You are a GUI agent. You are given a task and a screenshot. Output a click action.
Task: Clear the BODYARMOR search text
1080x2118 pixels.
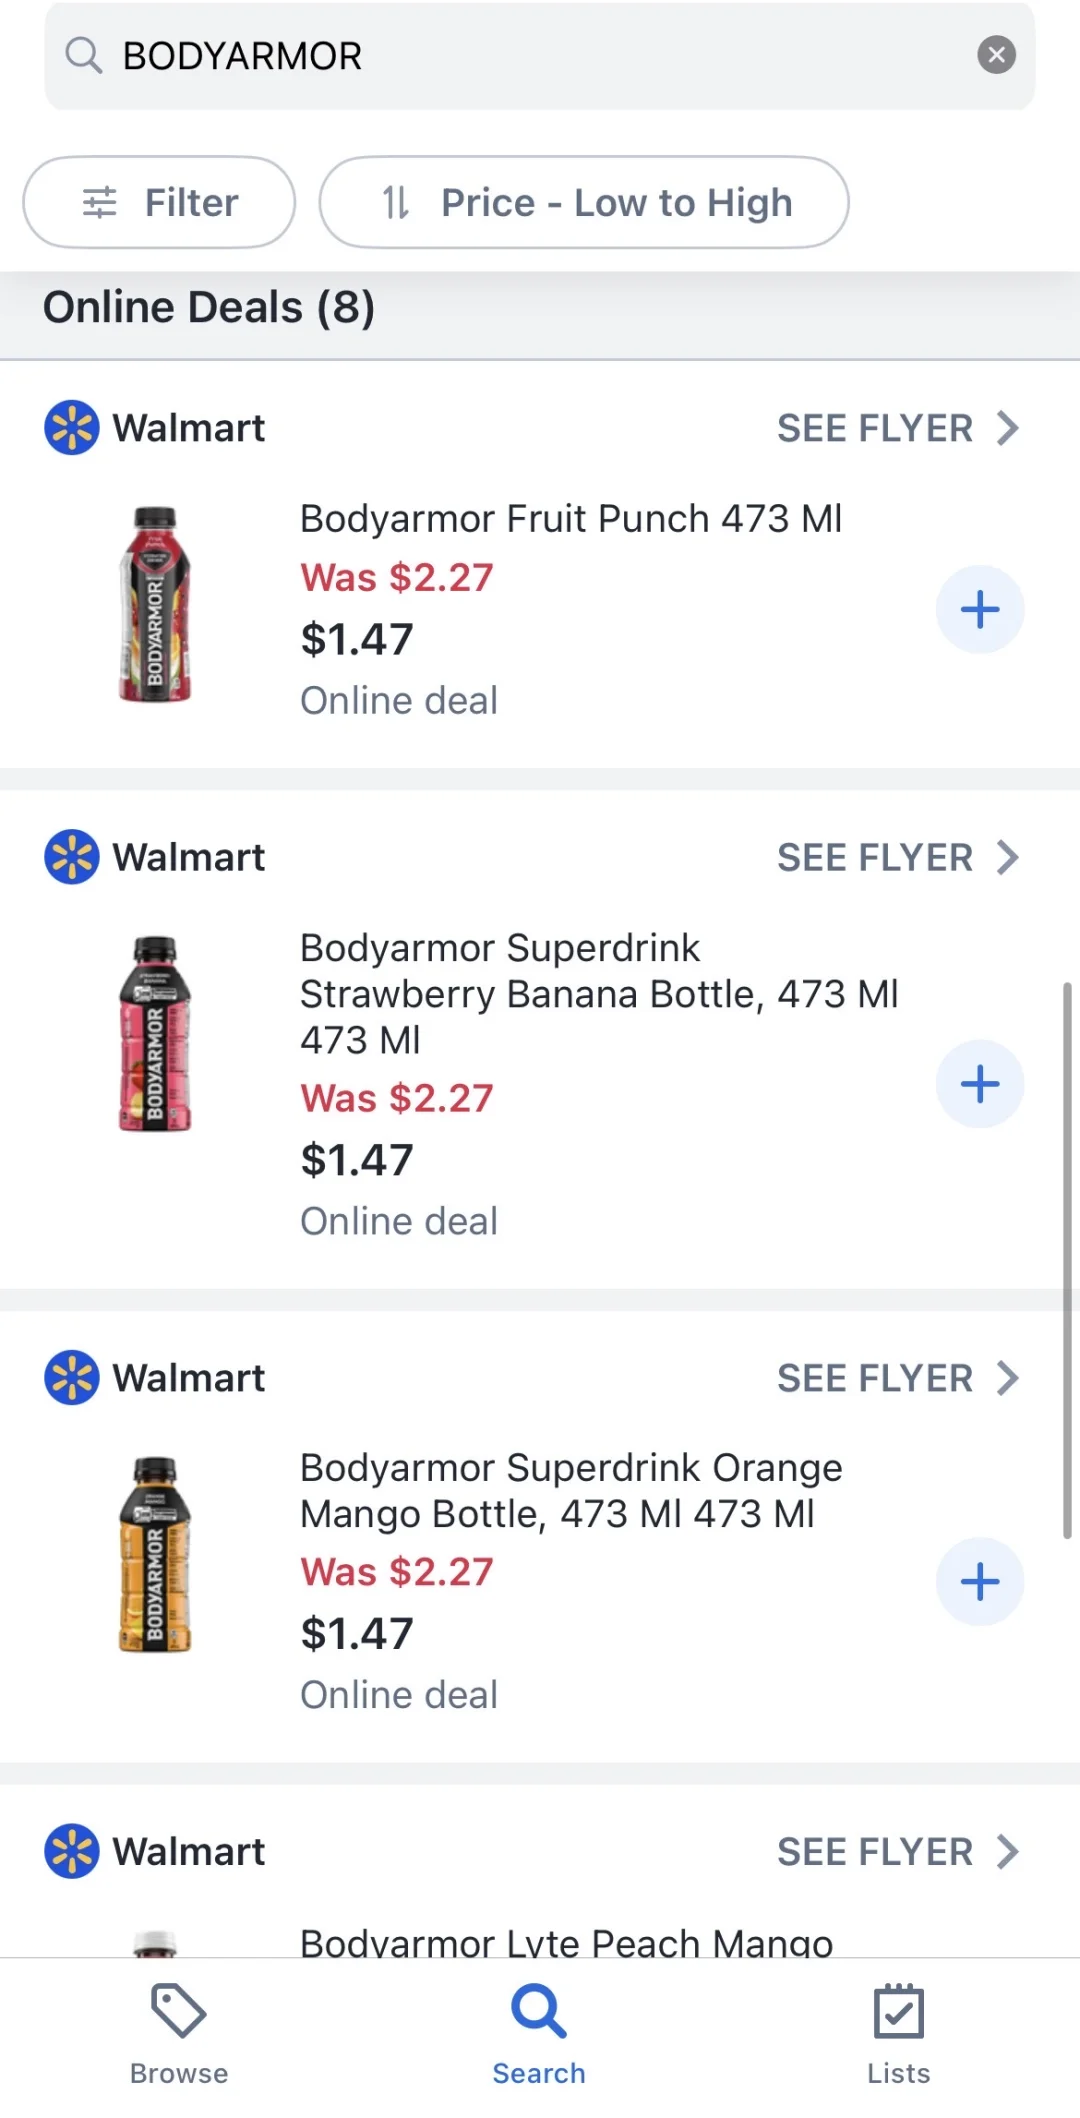[996, 55]
